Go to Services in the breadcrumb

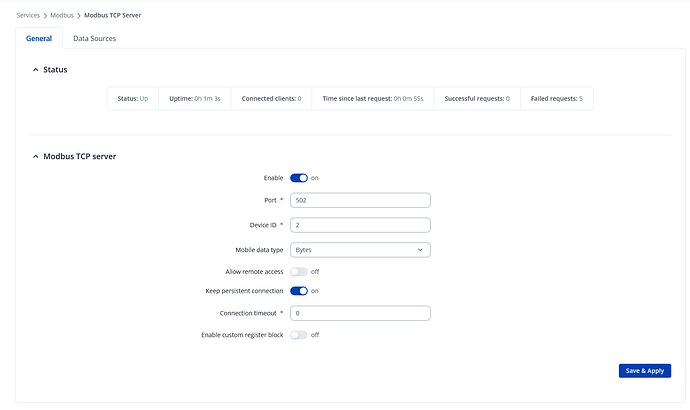(x=29, y=16)
